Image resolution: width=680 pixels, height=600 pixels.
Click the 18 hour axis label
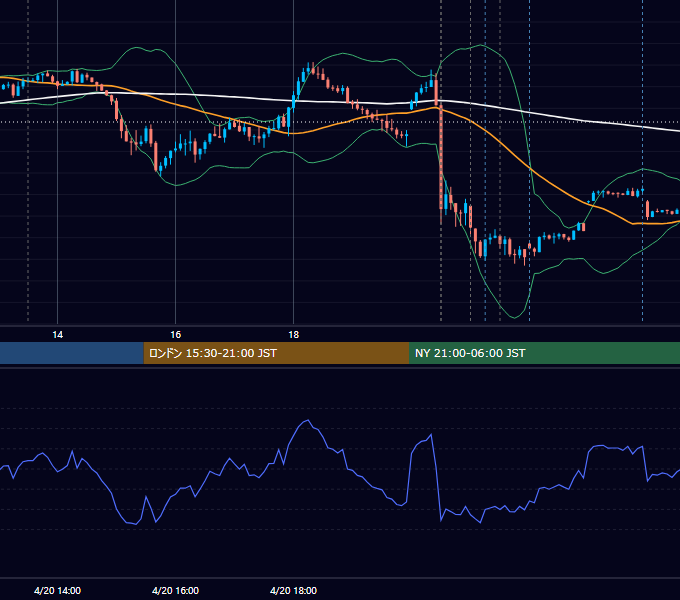[x=294, y=335]
